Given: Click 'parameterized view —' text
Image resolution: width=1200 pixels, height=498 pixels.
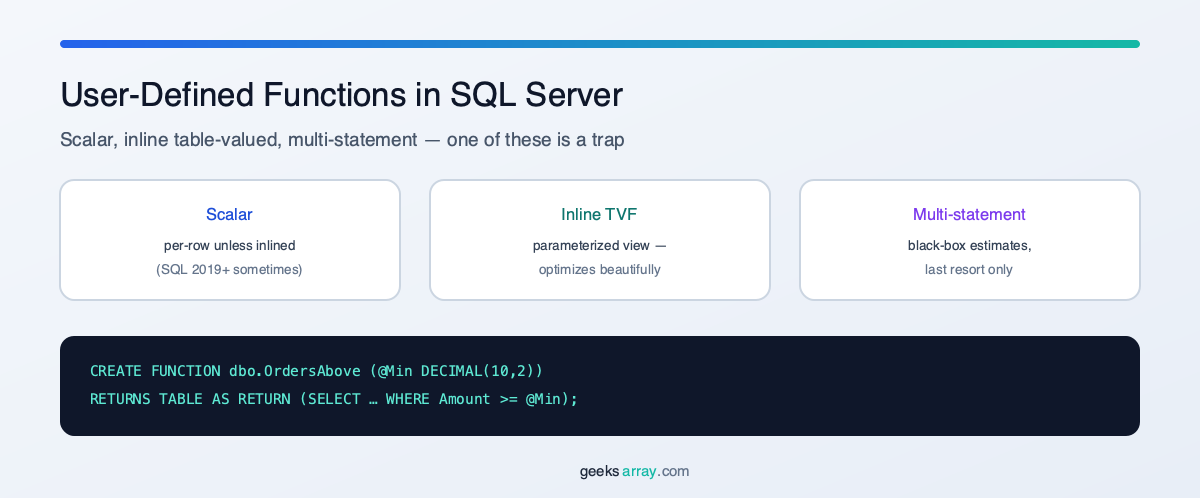Looking at the screenshot, I should point(599,245).
